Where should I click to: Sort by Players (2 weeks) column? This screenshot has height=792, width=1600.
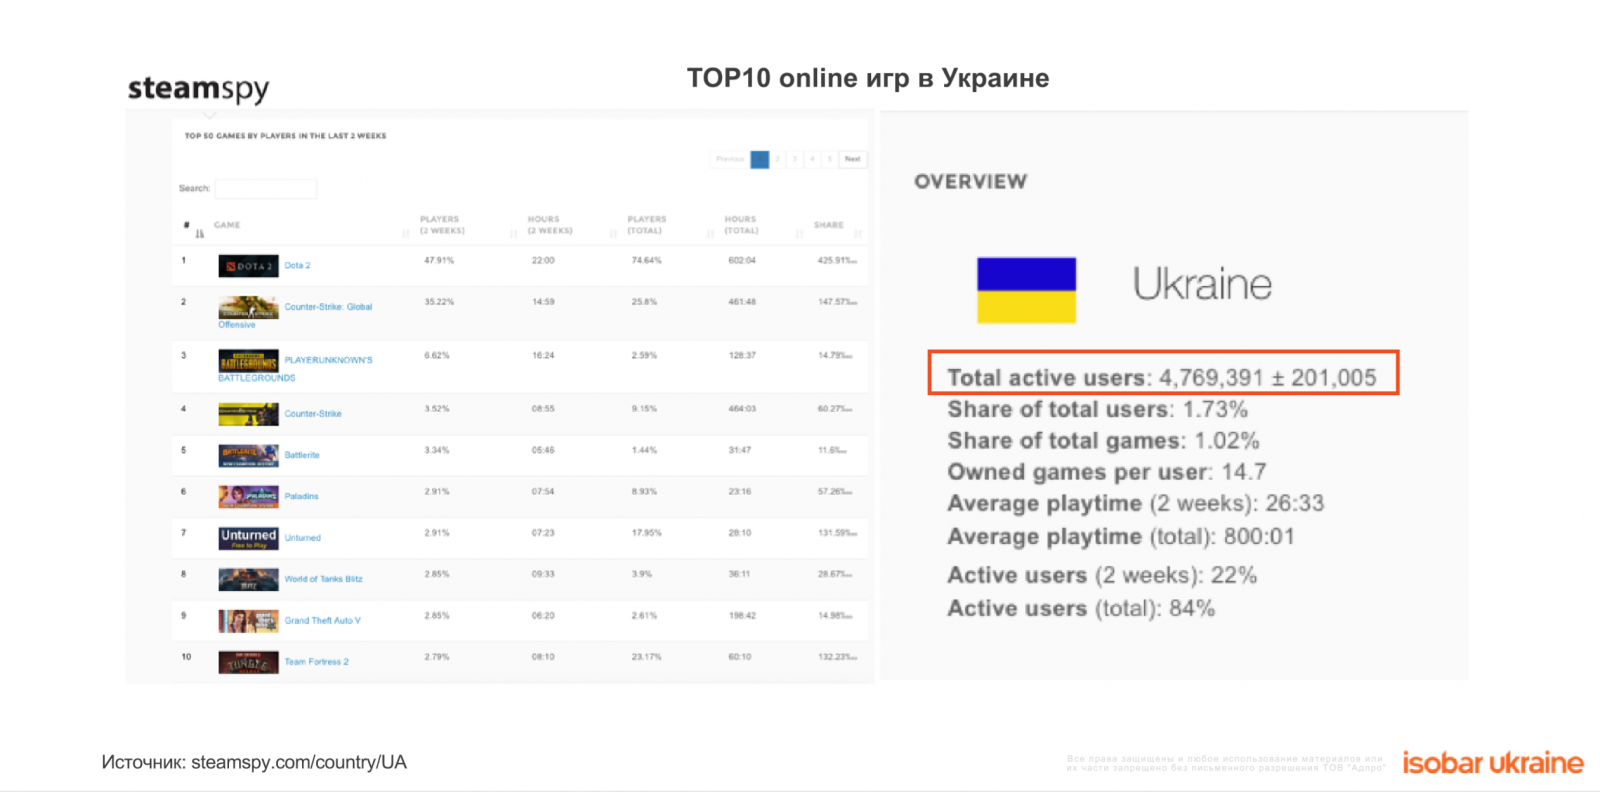click(440, 225)
